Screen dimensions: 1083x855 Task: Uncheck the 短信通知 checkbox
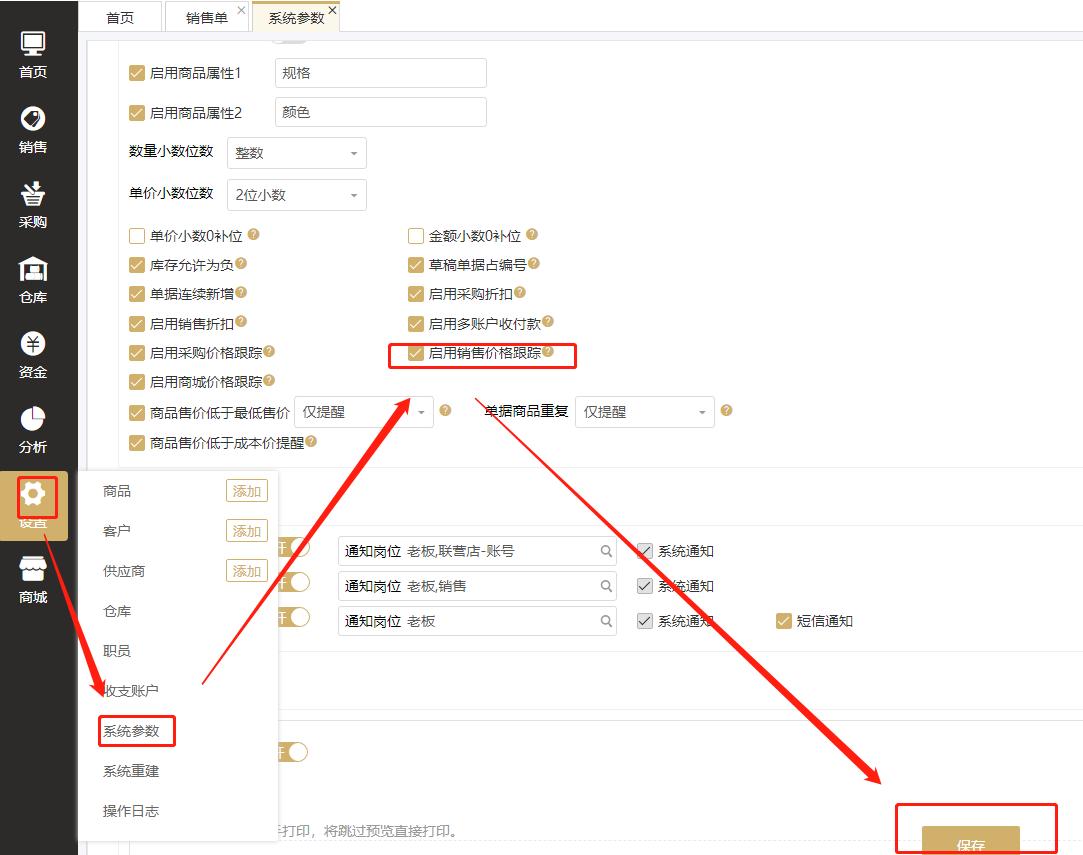pyautogui.click(x=783, y=620)
